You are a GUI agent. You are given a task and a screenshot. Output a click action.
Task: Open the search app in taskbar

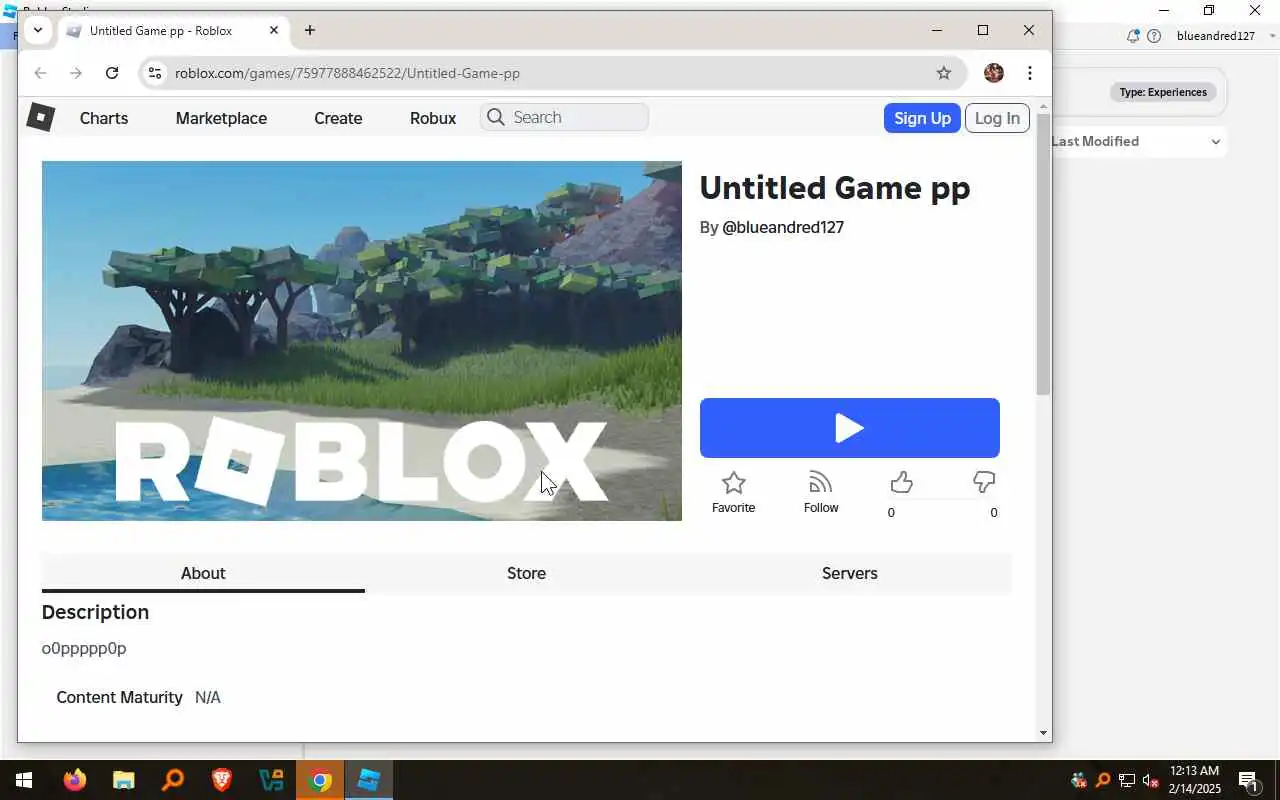pyautogui.click(x=173, y=780)
